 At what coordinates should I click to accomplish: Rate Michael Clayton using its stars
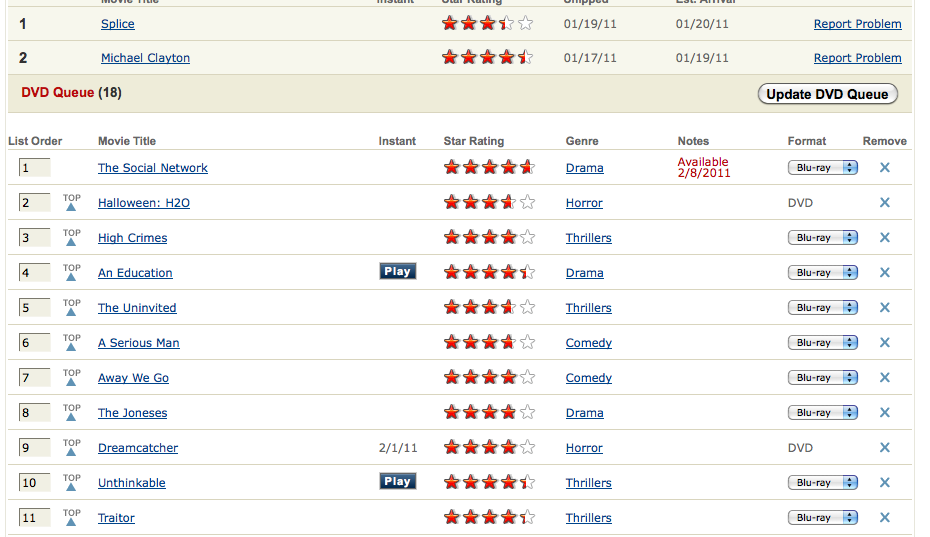click(x=488, y=58)
